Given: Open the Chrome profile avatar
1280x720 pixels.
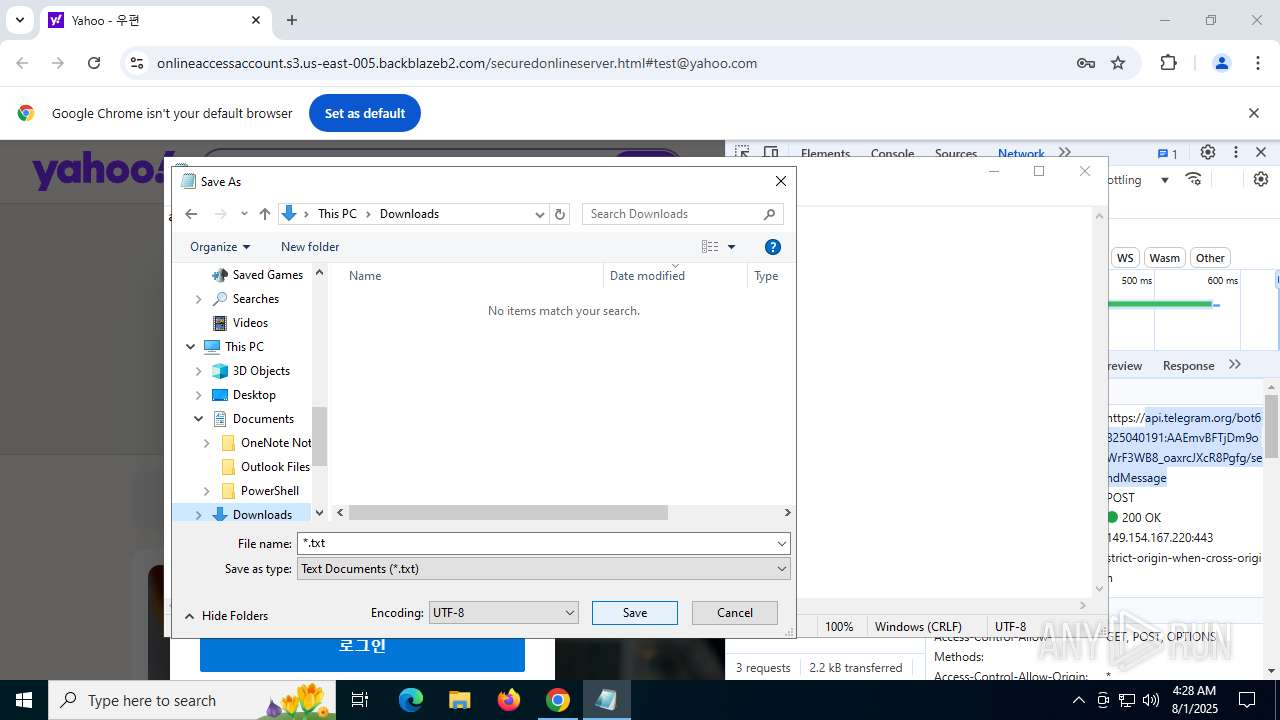Looking at the screenshot, I should coord(1221,63).
